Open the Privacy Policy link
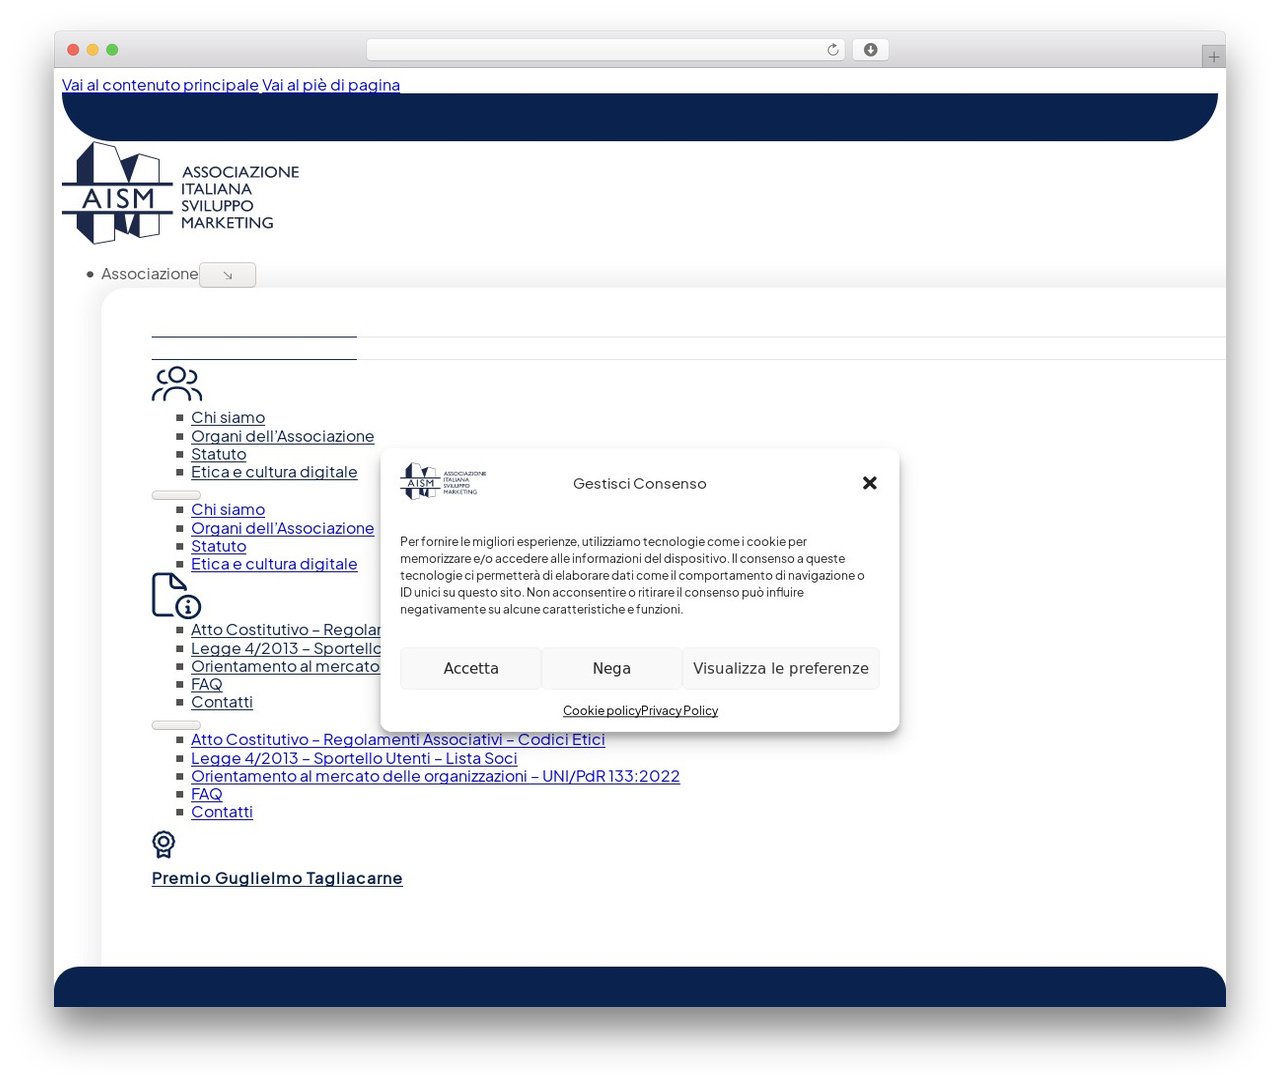The image size is (1280, 1084). 680,711
